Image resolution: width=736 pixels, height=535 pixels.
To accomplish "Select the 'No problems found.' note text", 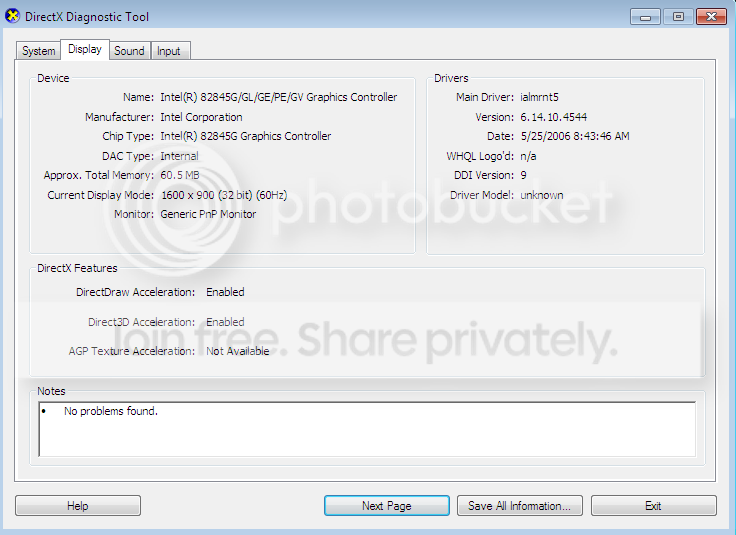I will [111, 411].
